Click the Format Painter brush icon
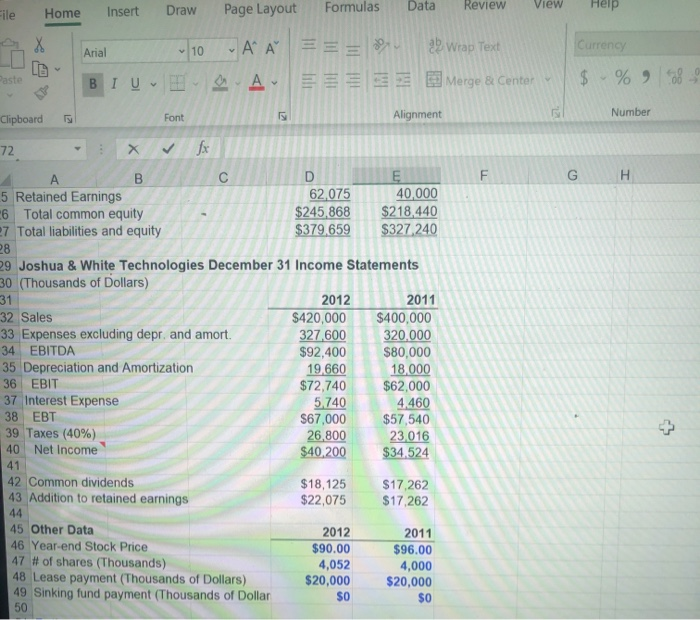Screen dimensions: 700x620 coord(42,92)
